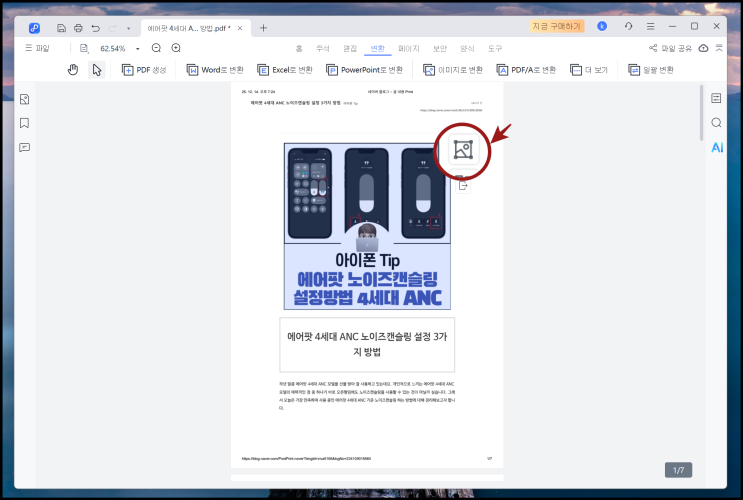Image resolution: width=743 pixels, height=500 pixels.
Task: Zoom in with the plus magnifier
Action: pos(176,48)
